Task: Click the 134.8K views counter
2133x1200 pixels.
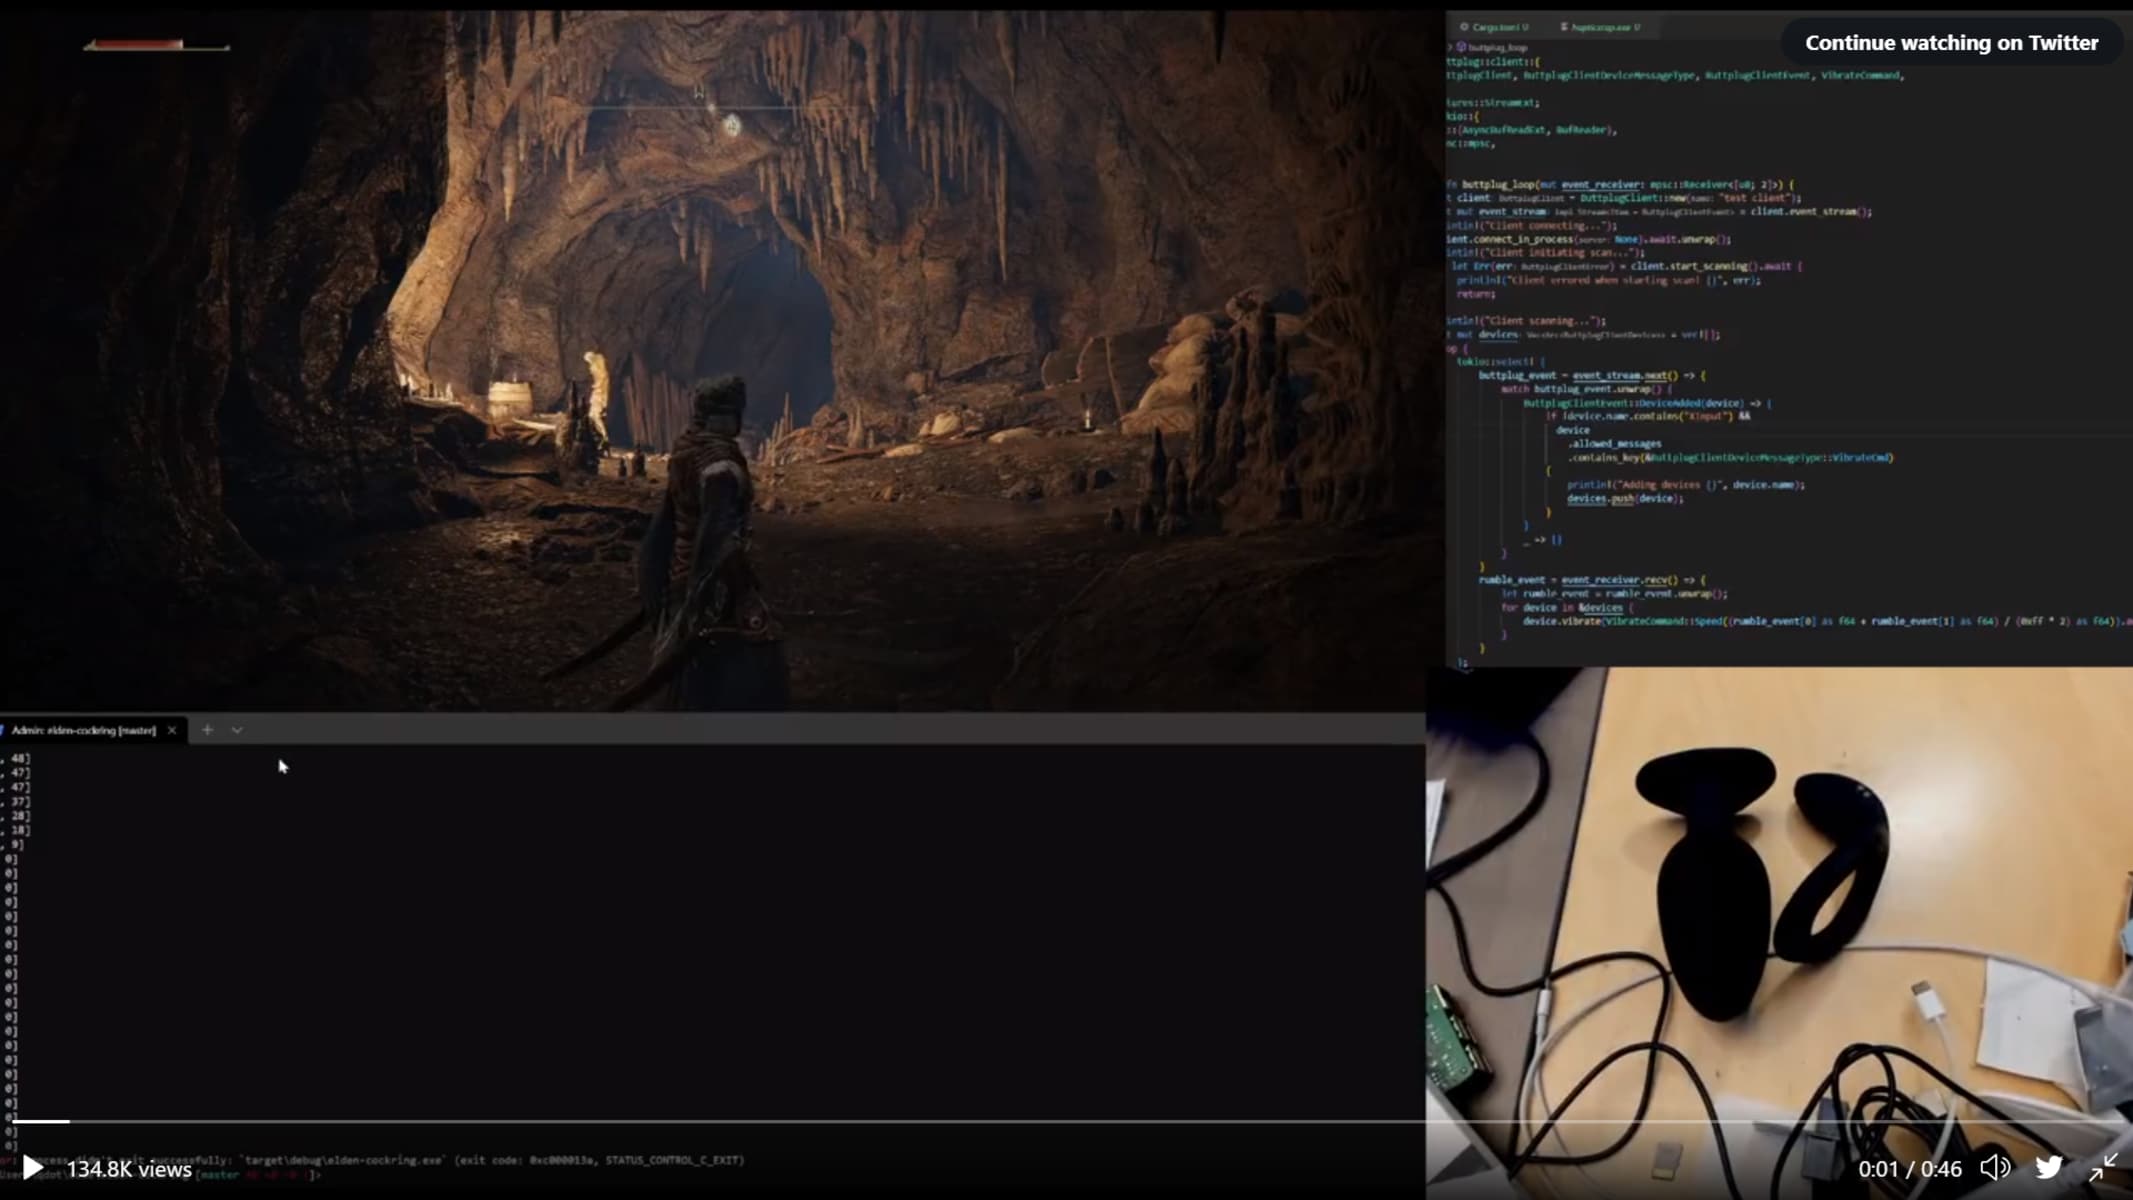Action: [x=129, y=1169]
